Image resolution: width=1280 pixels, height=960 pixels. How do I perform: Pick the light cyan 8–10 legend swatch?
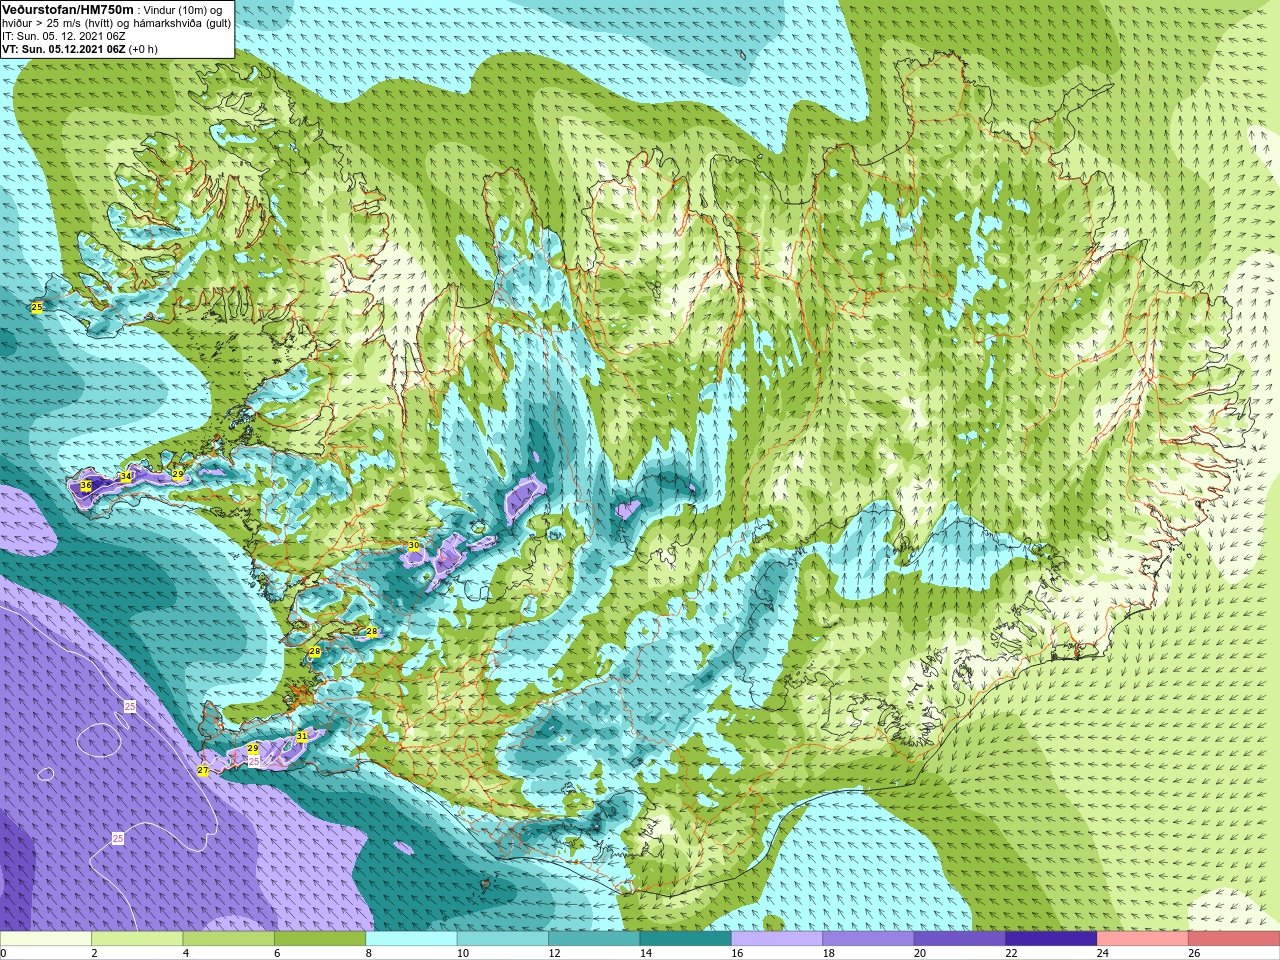[412, 938]
